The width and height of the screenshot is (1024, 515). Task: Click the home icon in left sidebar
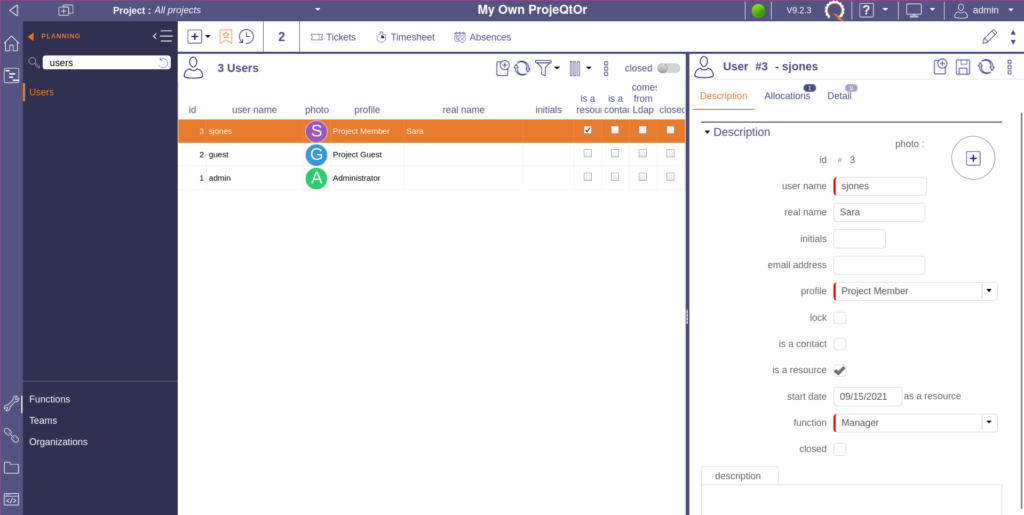coord(11,44)
